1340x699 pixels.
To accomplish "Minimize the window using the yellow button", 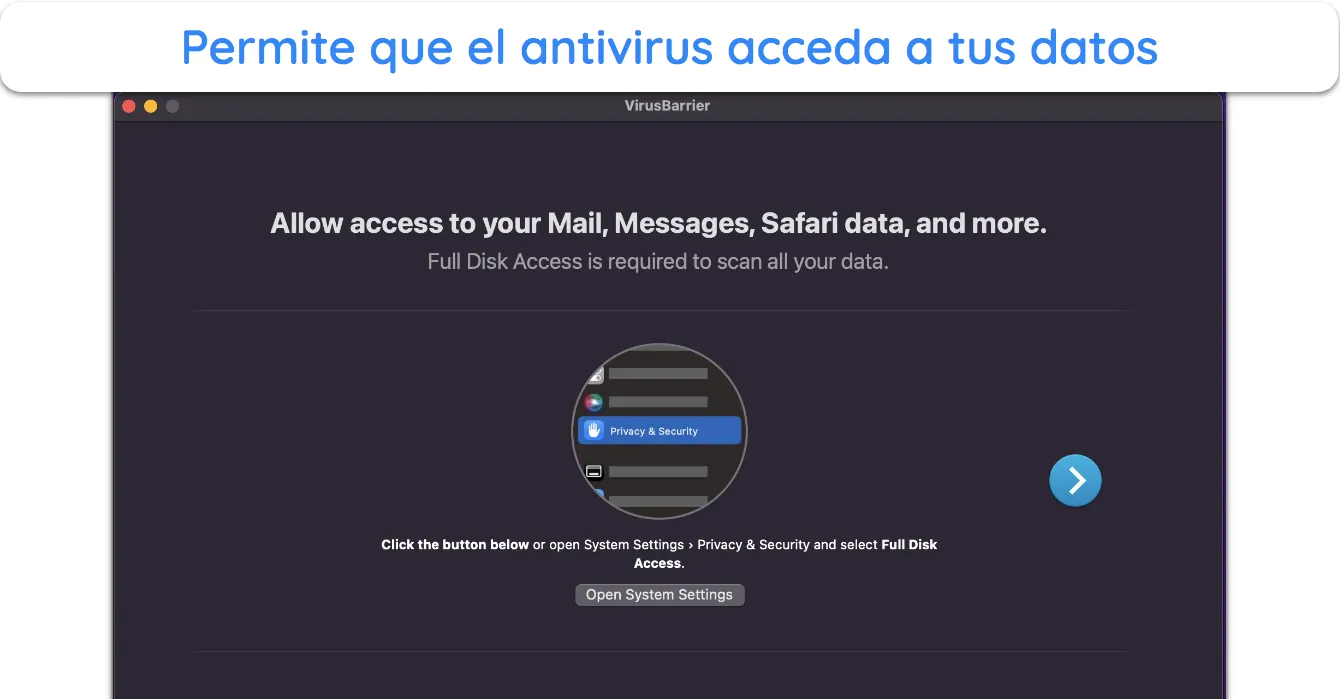I will tap(151, 106).
